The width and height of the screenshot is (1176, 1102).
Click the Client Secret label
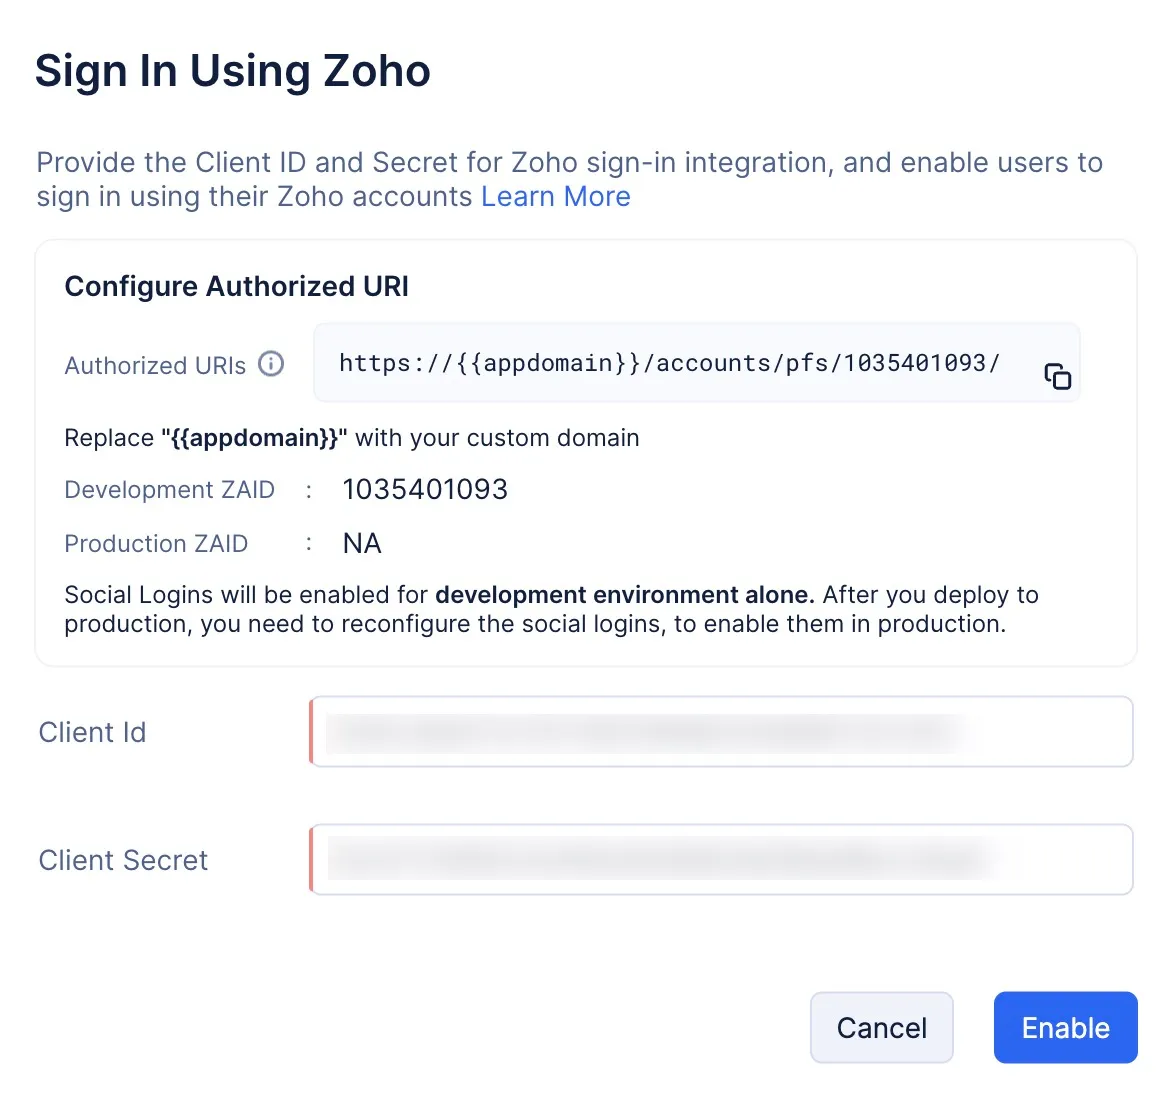coord(123,861)
